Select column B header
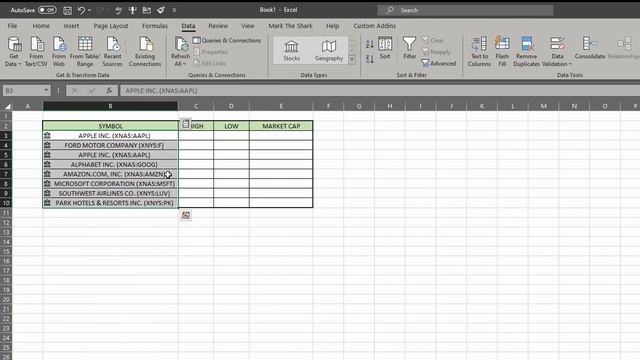This screenshot has width=640, height=360. 110,106
